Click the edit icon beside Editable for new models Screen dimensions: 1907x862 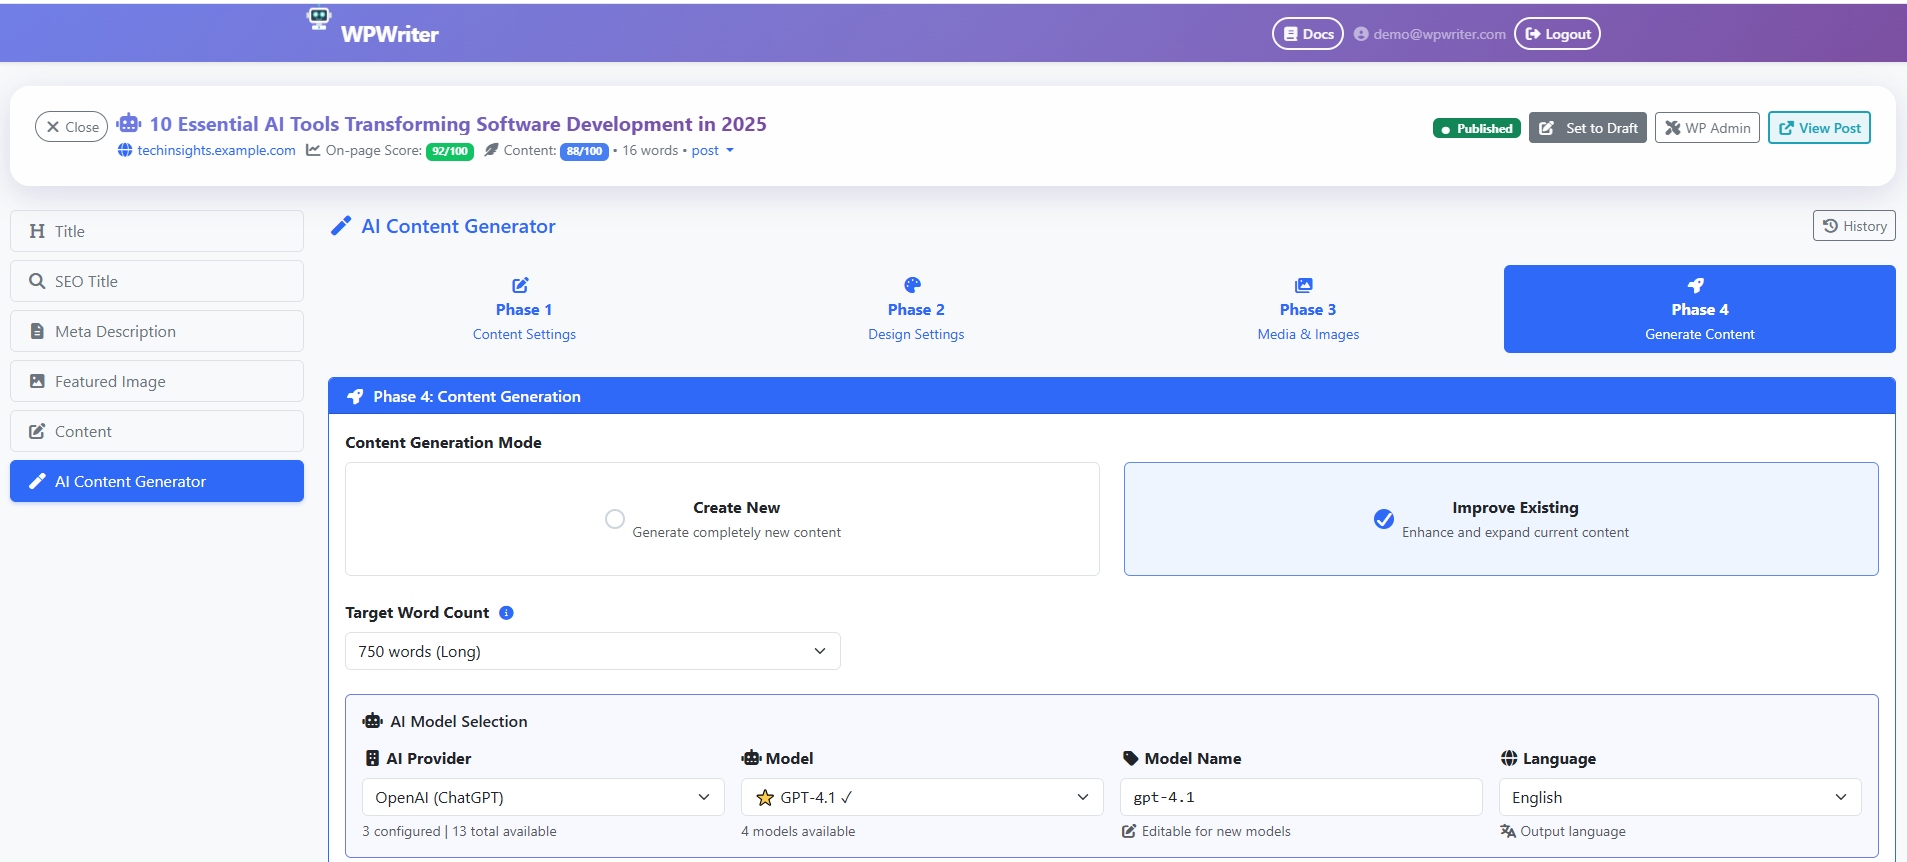[x=1129, y=831]
